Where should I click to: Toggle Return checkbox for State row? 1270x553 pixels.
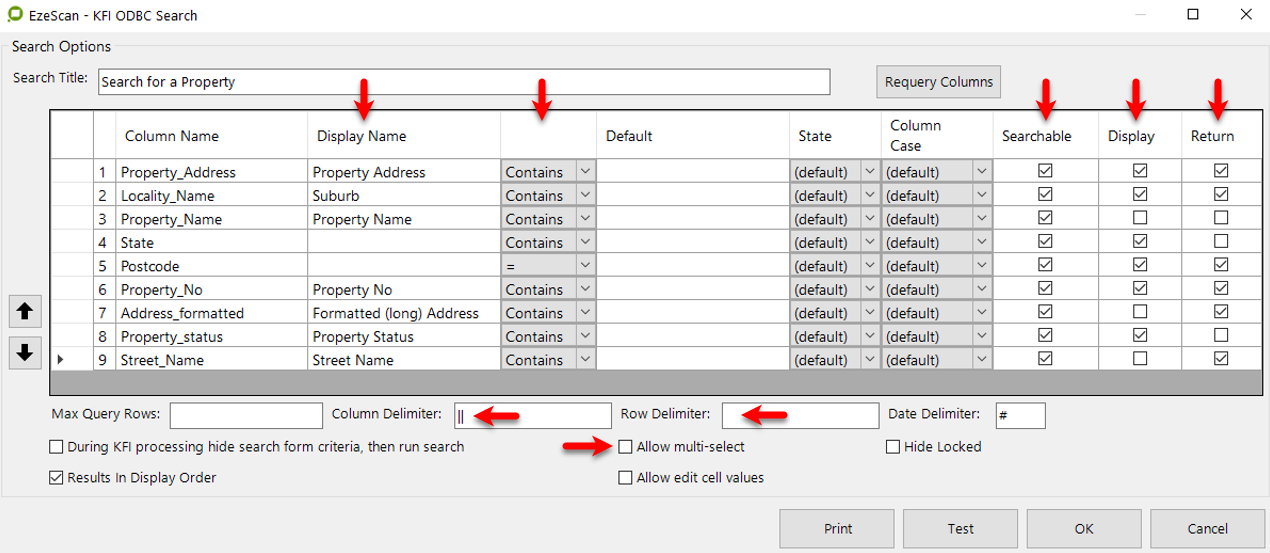coord(1220,241)
